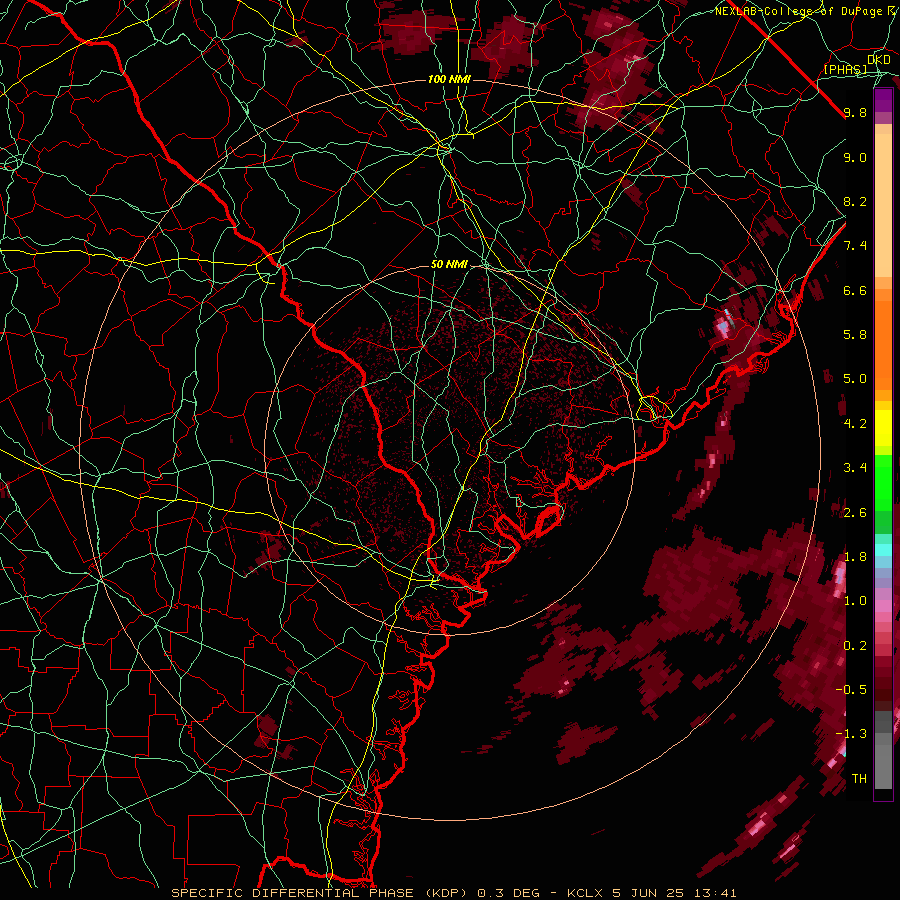Click the 0.2 value on color scale
The image size is (900, 900).
pyautogui.click(x=855, y=646)
